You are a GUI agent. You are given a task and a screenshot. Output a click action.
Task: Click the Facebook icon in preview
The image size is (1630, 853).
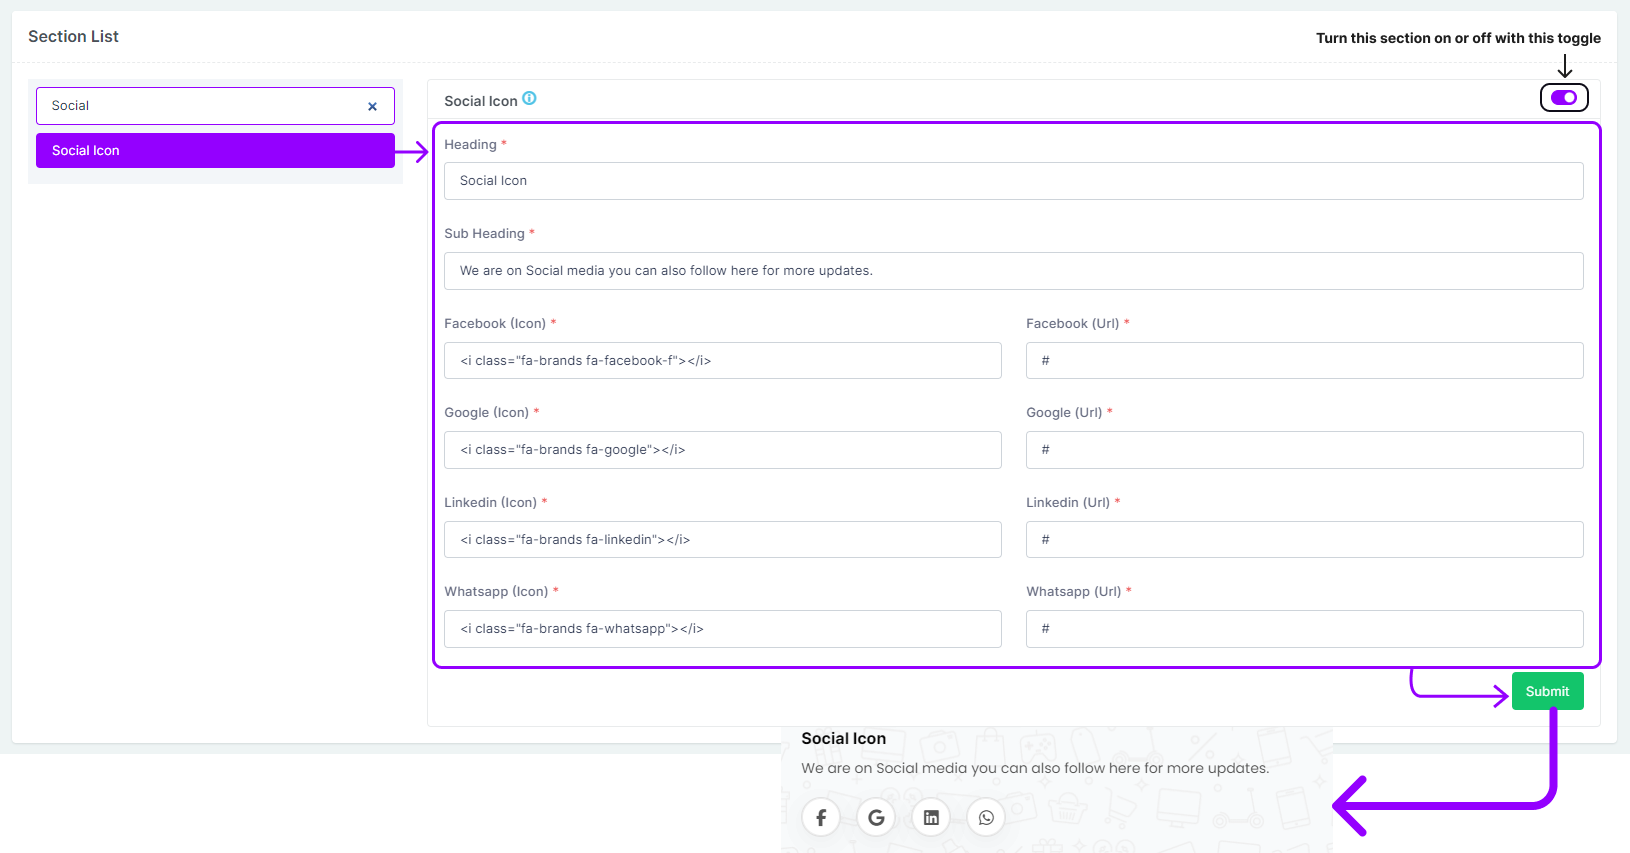[x=821, y=818]
